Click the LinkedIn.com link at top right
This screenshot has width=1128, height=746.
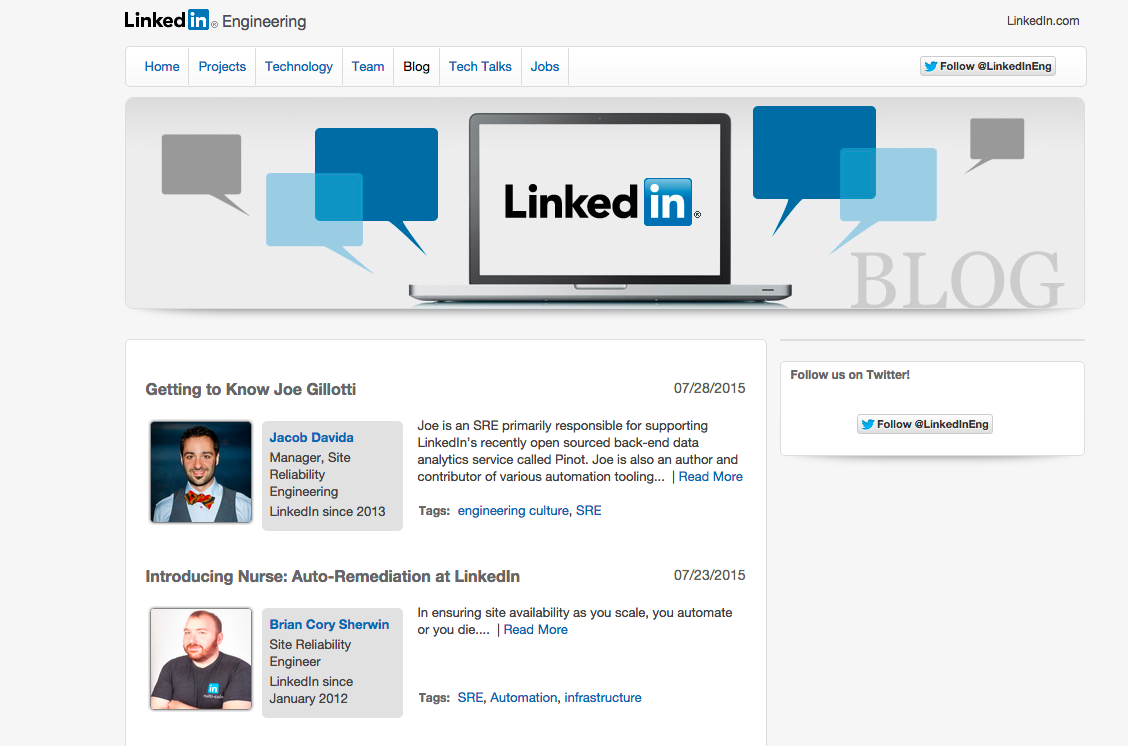tap(1044, 20)
